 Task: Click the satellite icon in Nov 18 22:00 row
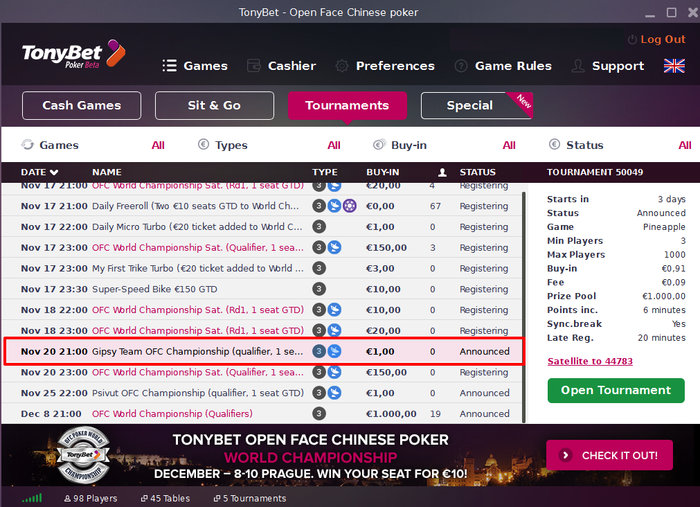[334, 310]
